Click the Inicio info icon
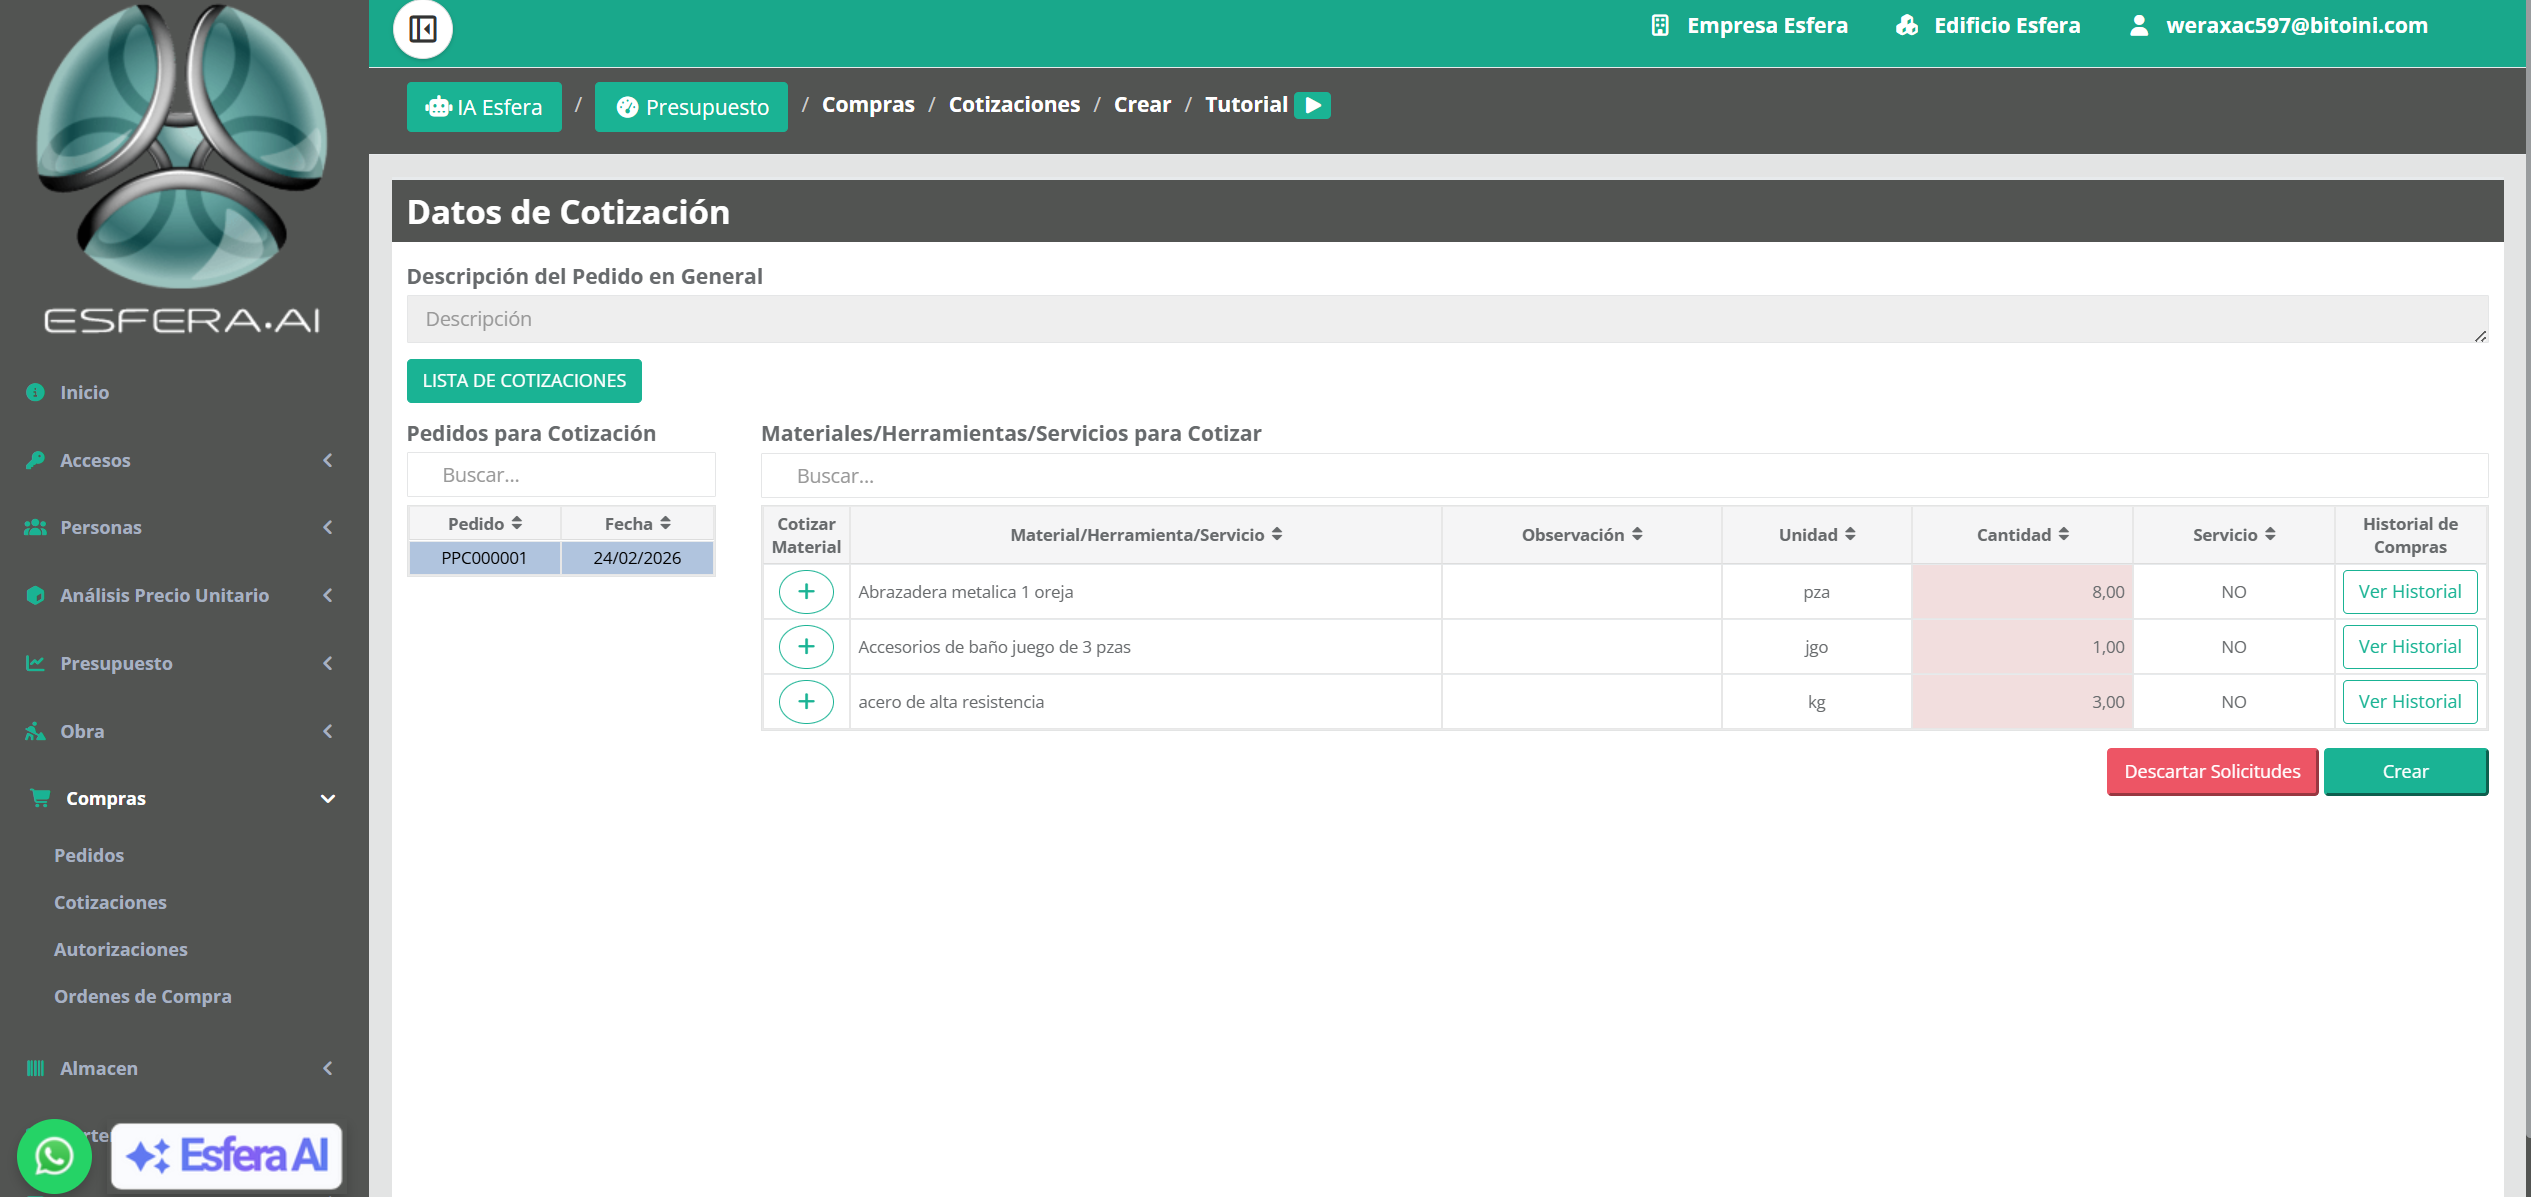 click(35, 392)
